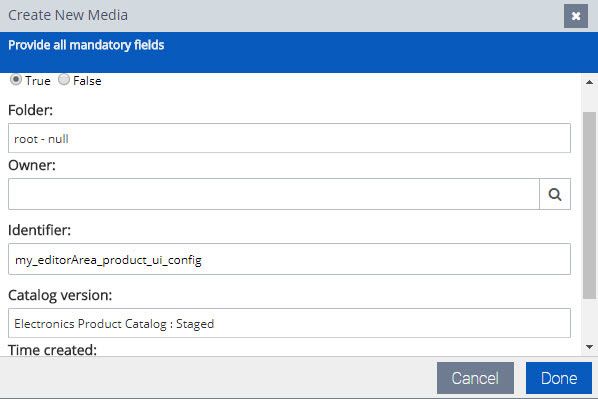Image resolution: width=598 pixels, height=399 pixels.
Task: Click the Catalog version field
Action: tap(289, 323)
